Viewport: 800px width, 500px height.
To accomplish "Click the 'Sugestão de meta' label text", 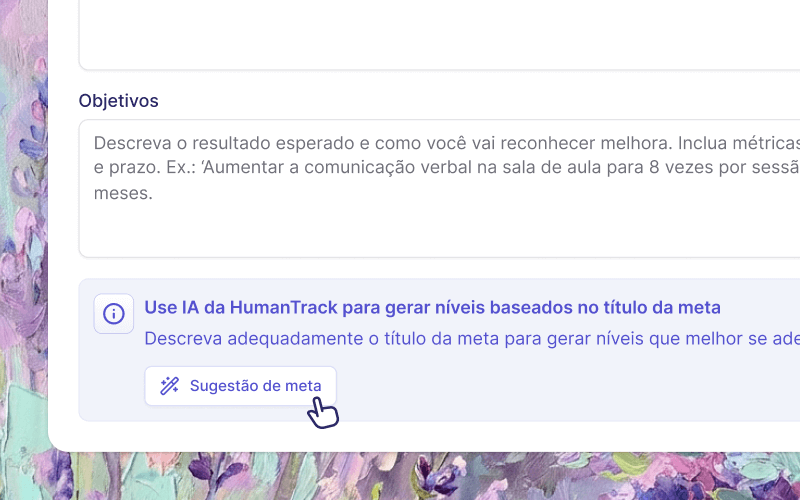I will 256,386.
